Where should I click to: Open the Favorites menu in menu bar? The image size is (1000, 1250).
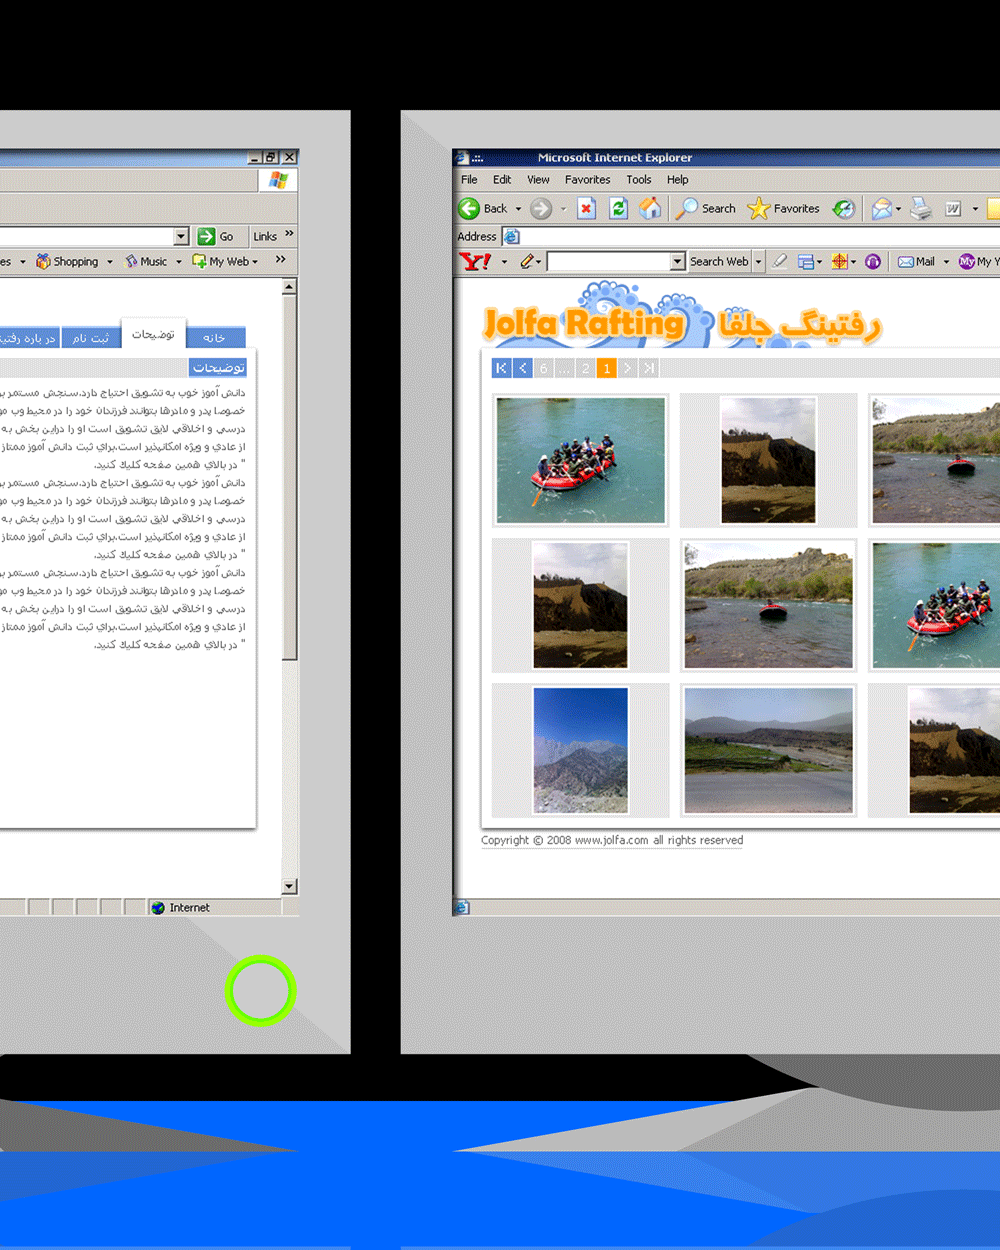[587, 180]
